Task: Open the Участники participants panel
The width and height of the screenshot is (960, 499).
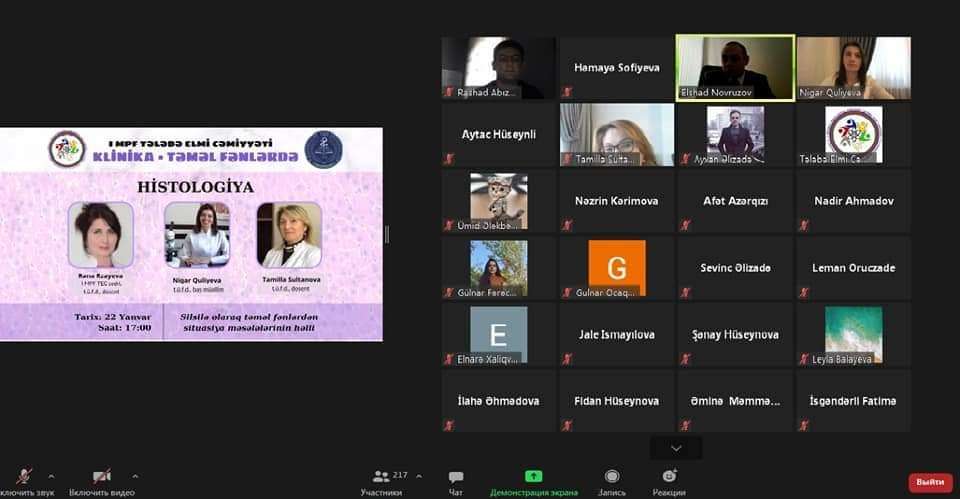Action: click(x=381, y=481)
